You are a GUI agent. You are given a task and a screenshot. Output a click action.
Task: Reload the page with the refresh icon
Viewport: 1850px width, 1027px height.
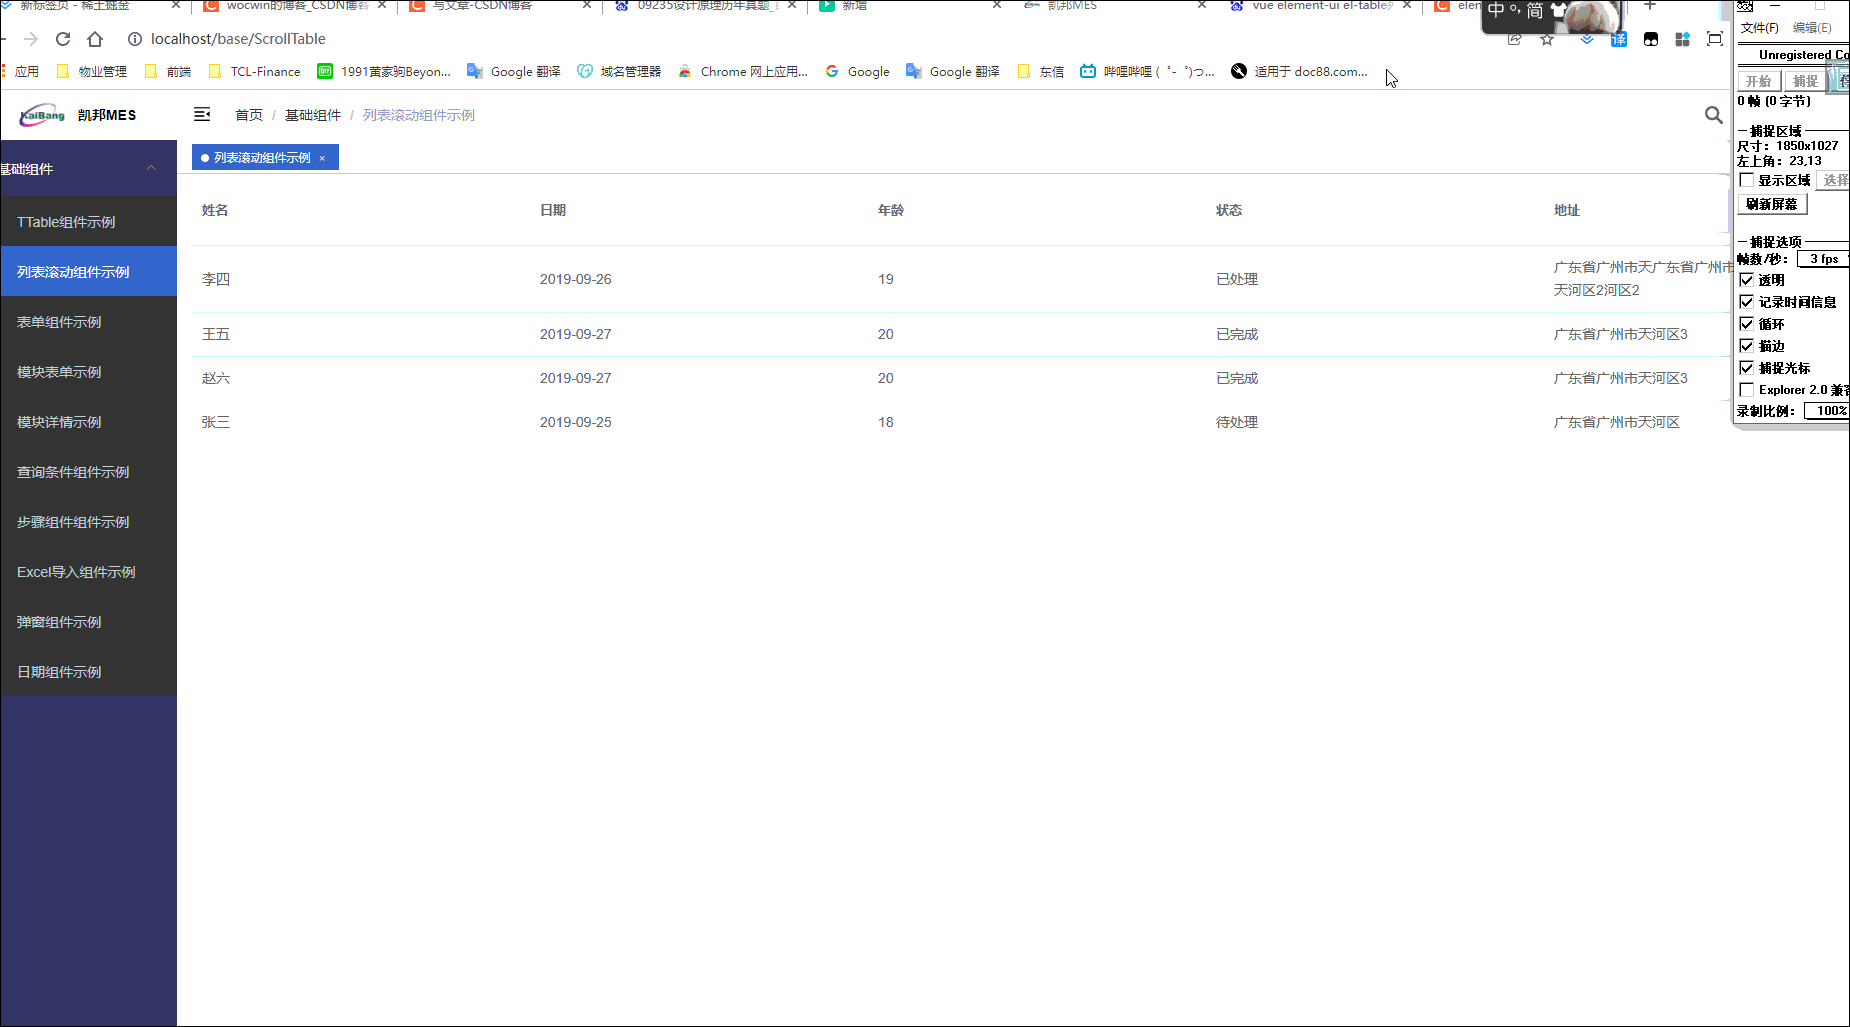(x=62, y=39)
